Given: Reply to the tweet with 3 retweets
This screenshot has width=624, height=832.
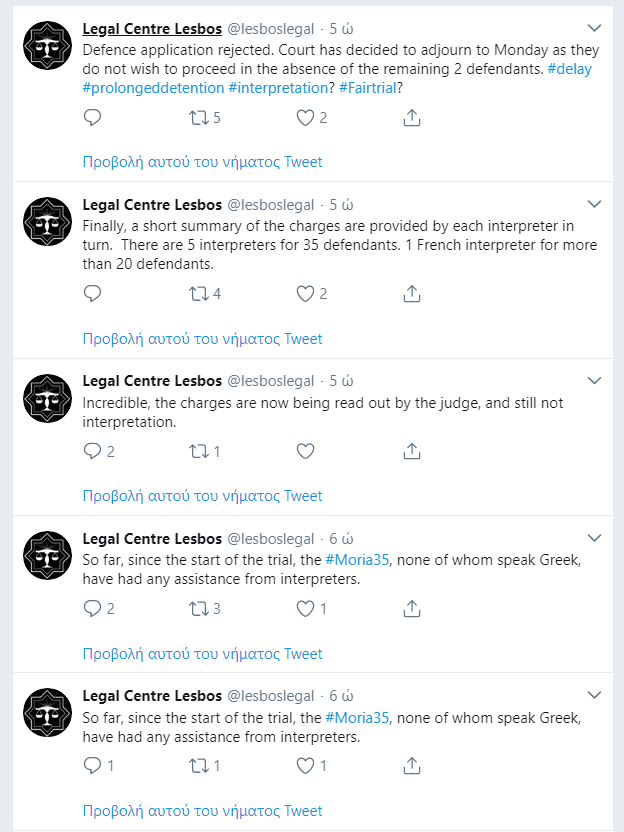Looking at the screenshot, I should point(92,609).
